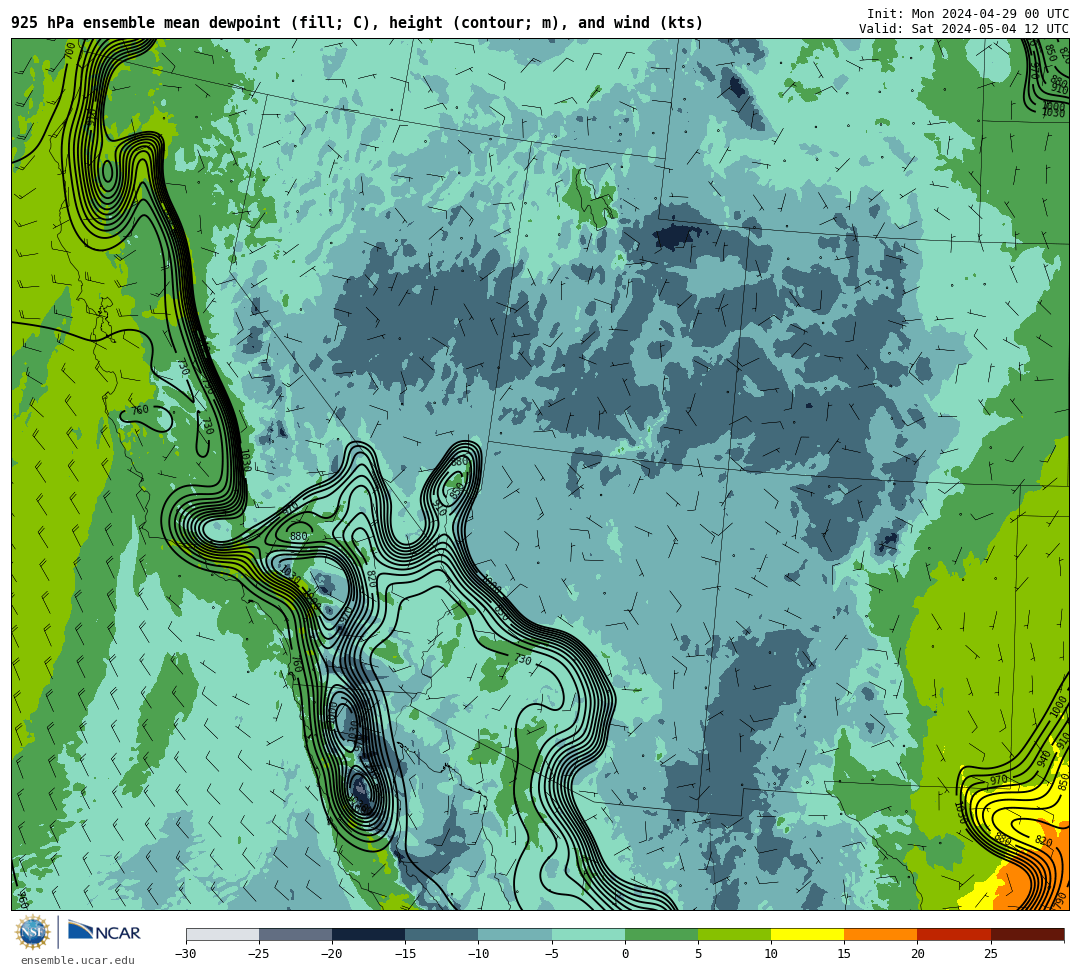1080x973 pixels.
Task: Click the '−25' colorbar tick label
Action: coord(259,954)
